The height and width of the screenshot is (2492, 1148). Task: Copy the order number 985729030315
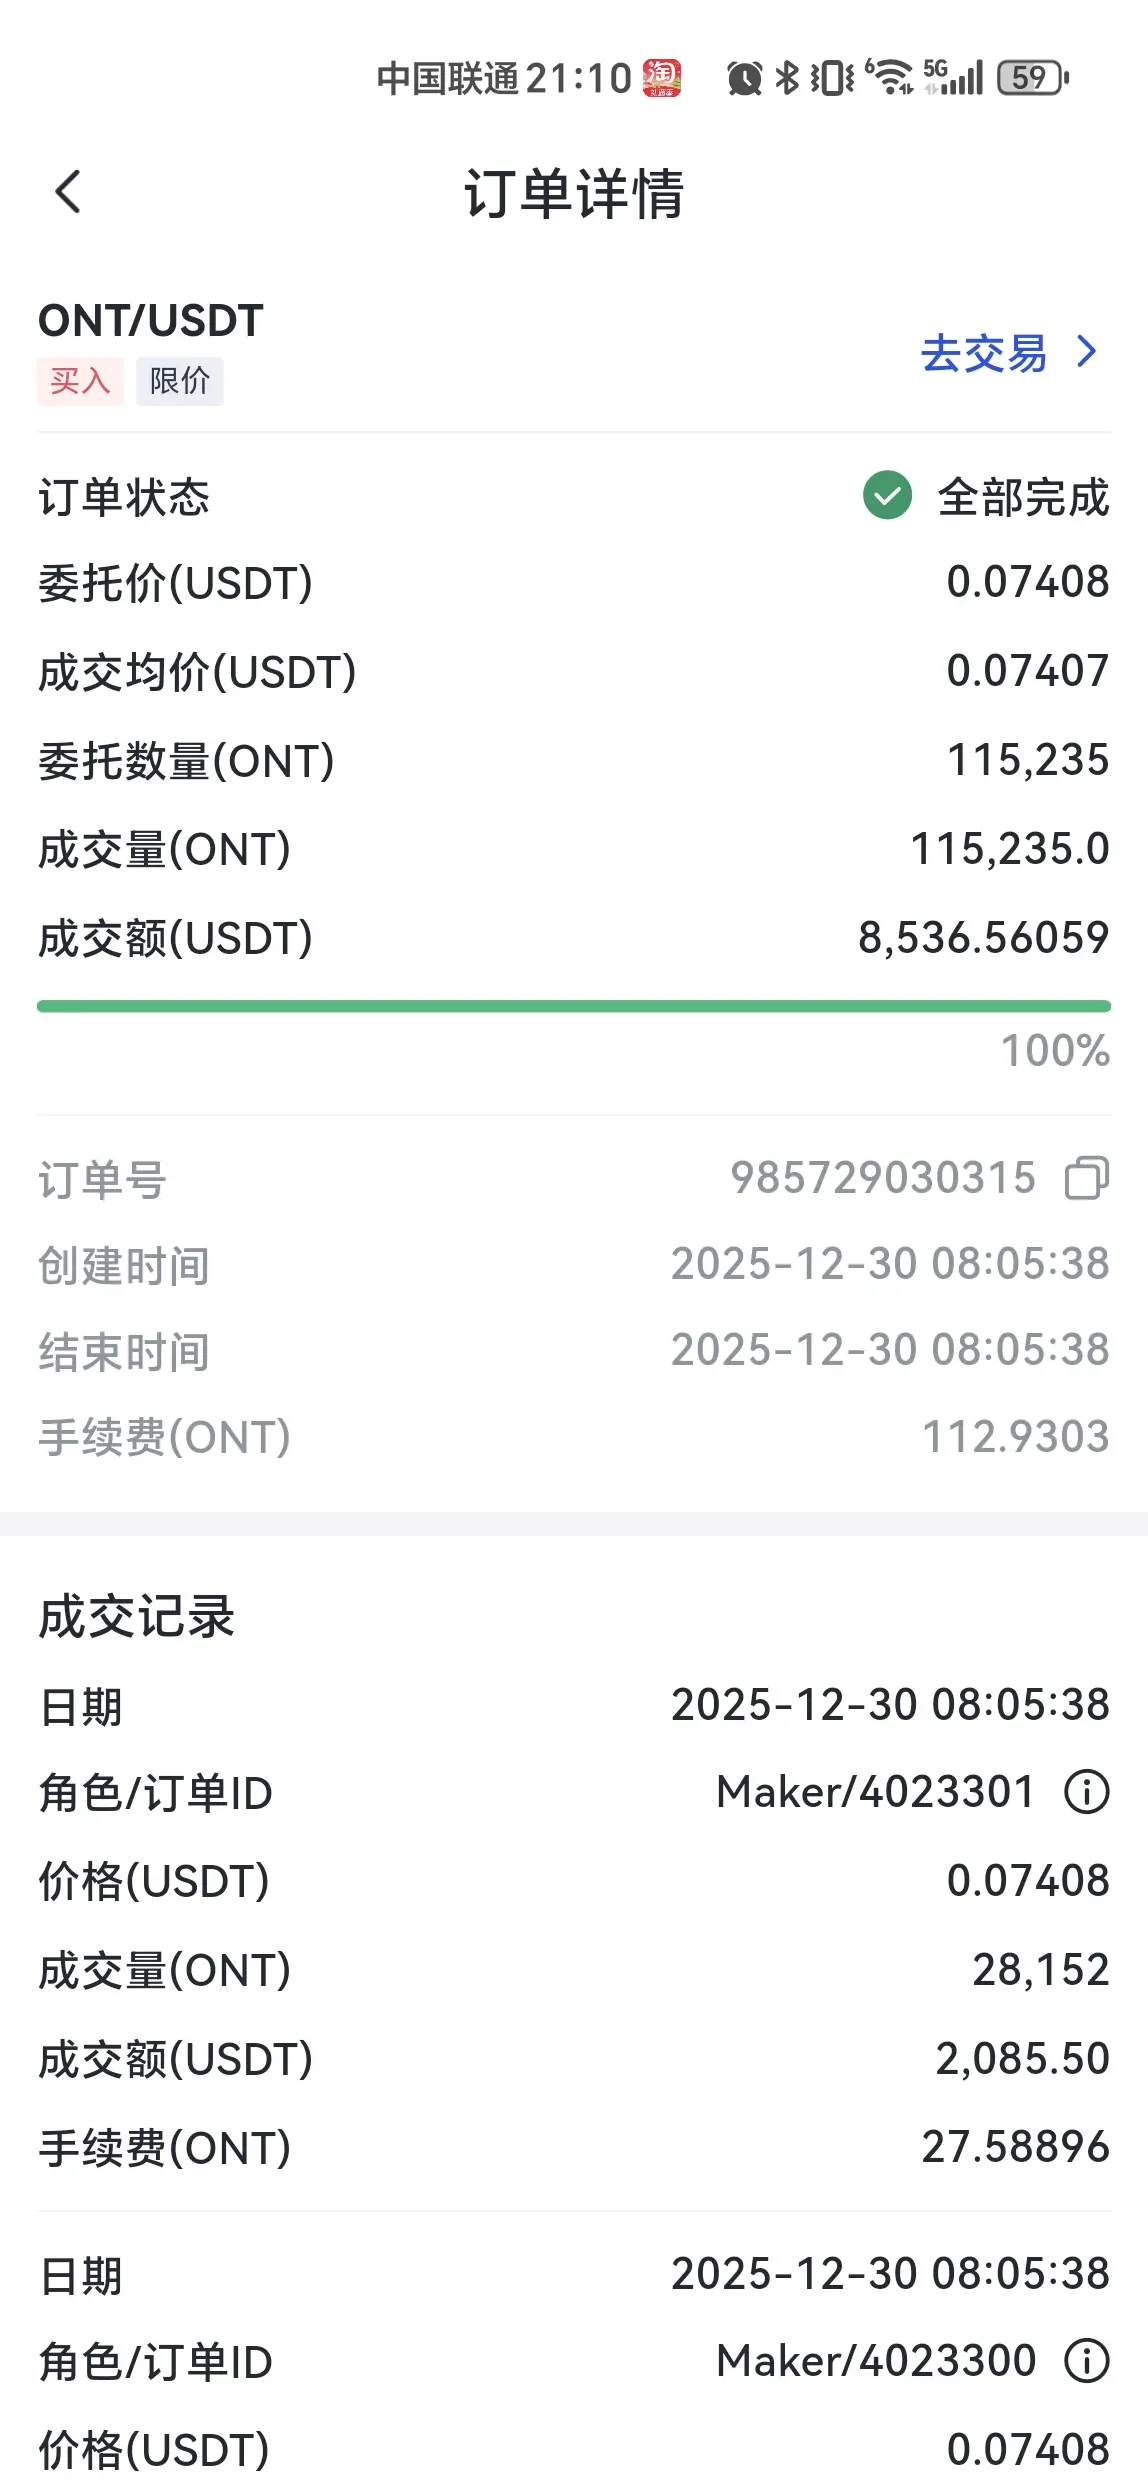click(1087, 1178)
